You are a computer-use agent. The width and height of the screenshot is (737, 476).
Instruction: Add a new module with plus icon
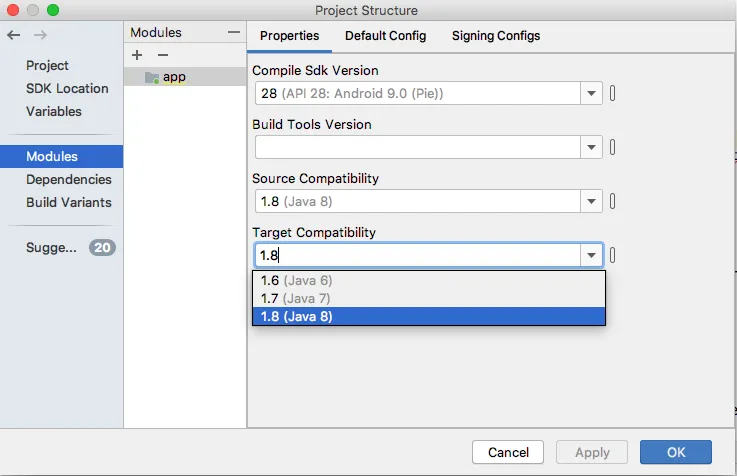pos(138,55)
